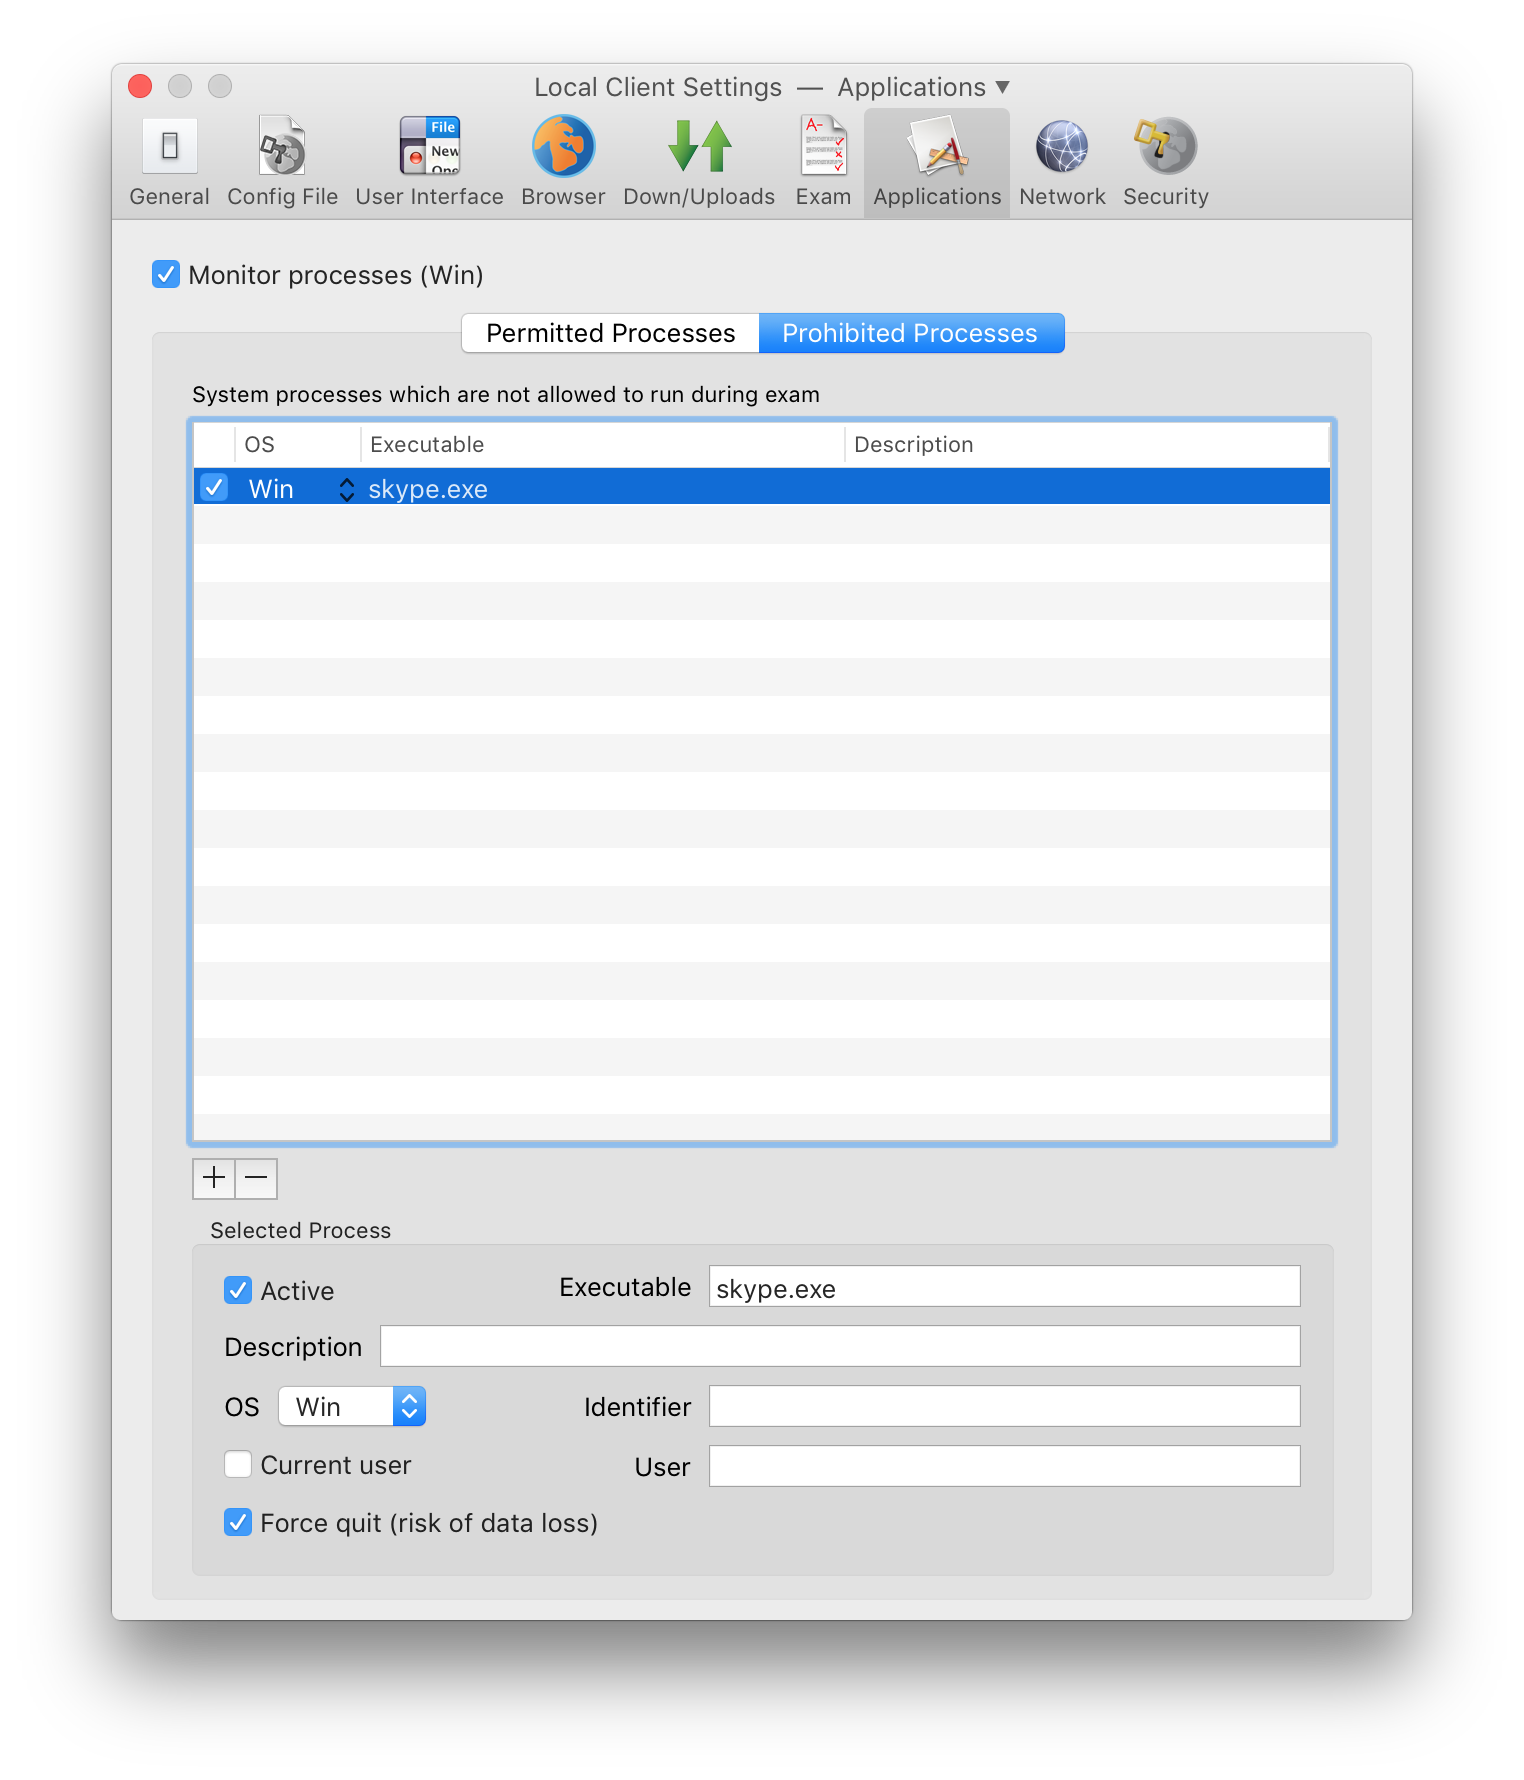Open the Browser settings pane
Screen dimensions: 1524x1780
563,162
